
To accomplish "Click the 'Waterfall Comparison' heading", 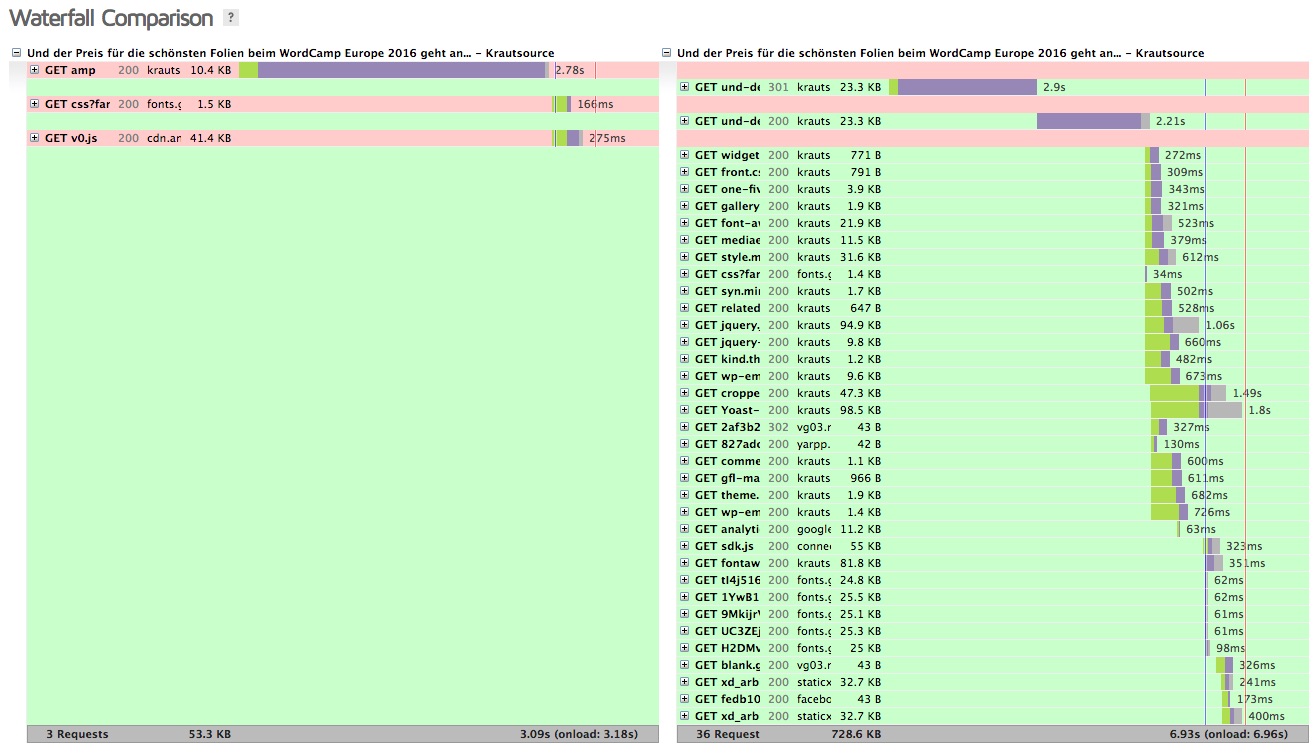I will point(111,18).
